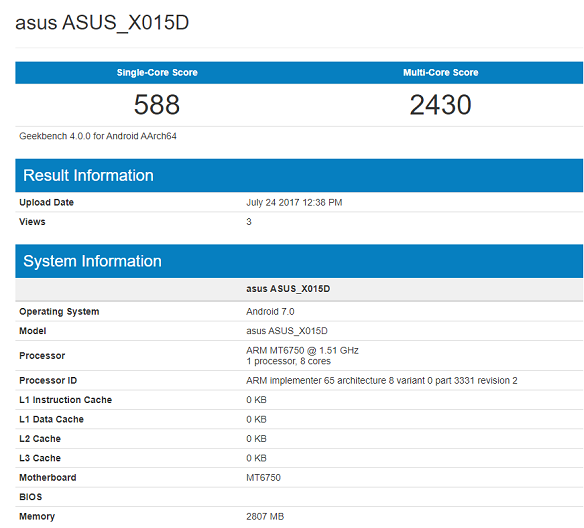Select the Single-Core Score header

tap(157, 72)
